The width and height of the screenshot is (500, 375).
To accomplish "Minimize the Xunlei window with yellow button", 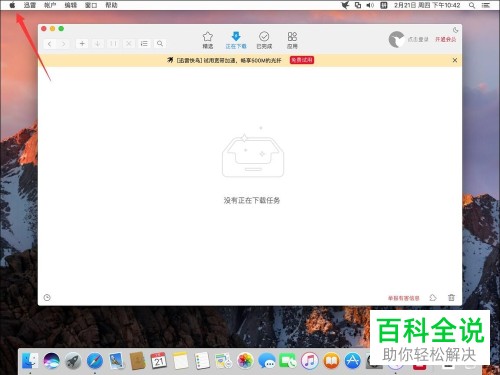I will pos(52,29).
